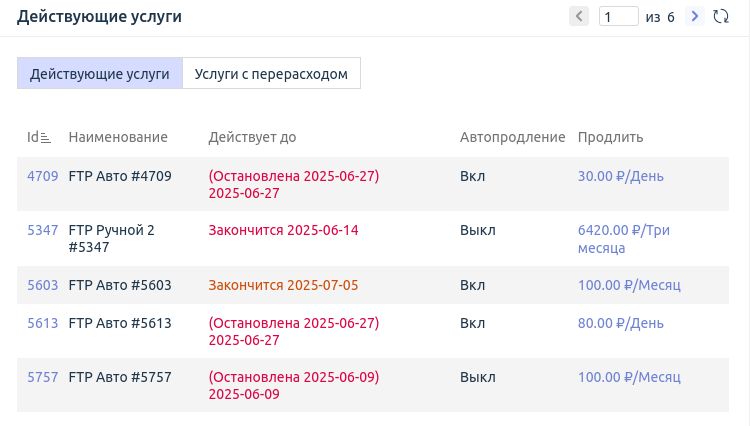750x426 pixels.
Task: Click the Автопродление column header
Action: (x=512, y=137)
